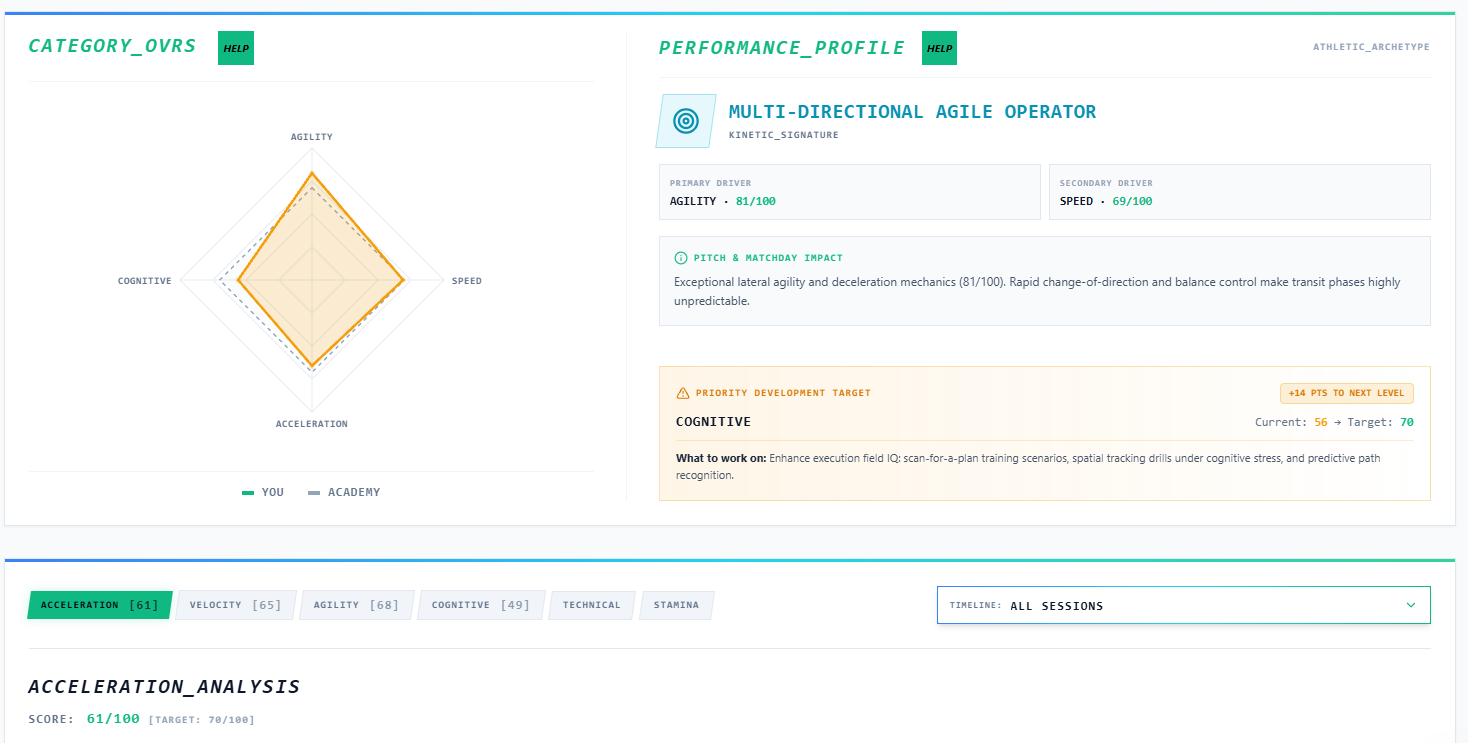Viewport: 1468px width, 743px height.
Task: Click the [TARGET: 70/100] label
Action: tap(201, 720)
